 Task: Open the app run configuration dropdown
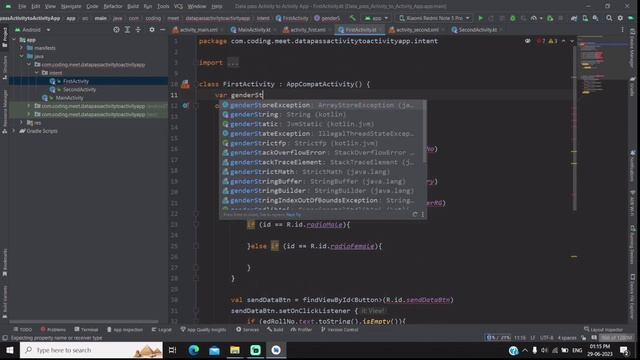coord(376,18)
